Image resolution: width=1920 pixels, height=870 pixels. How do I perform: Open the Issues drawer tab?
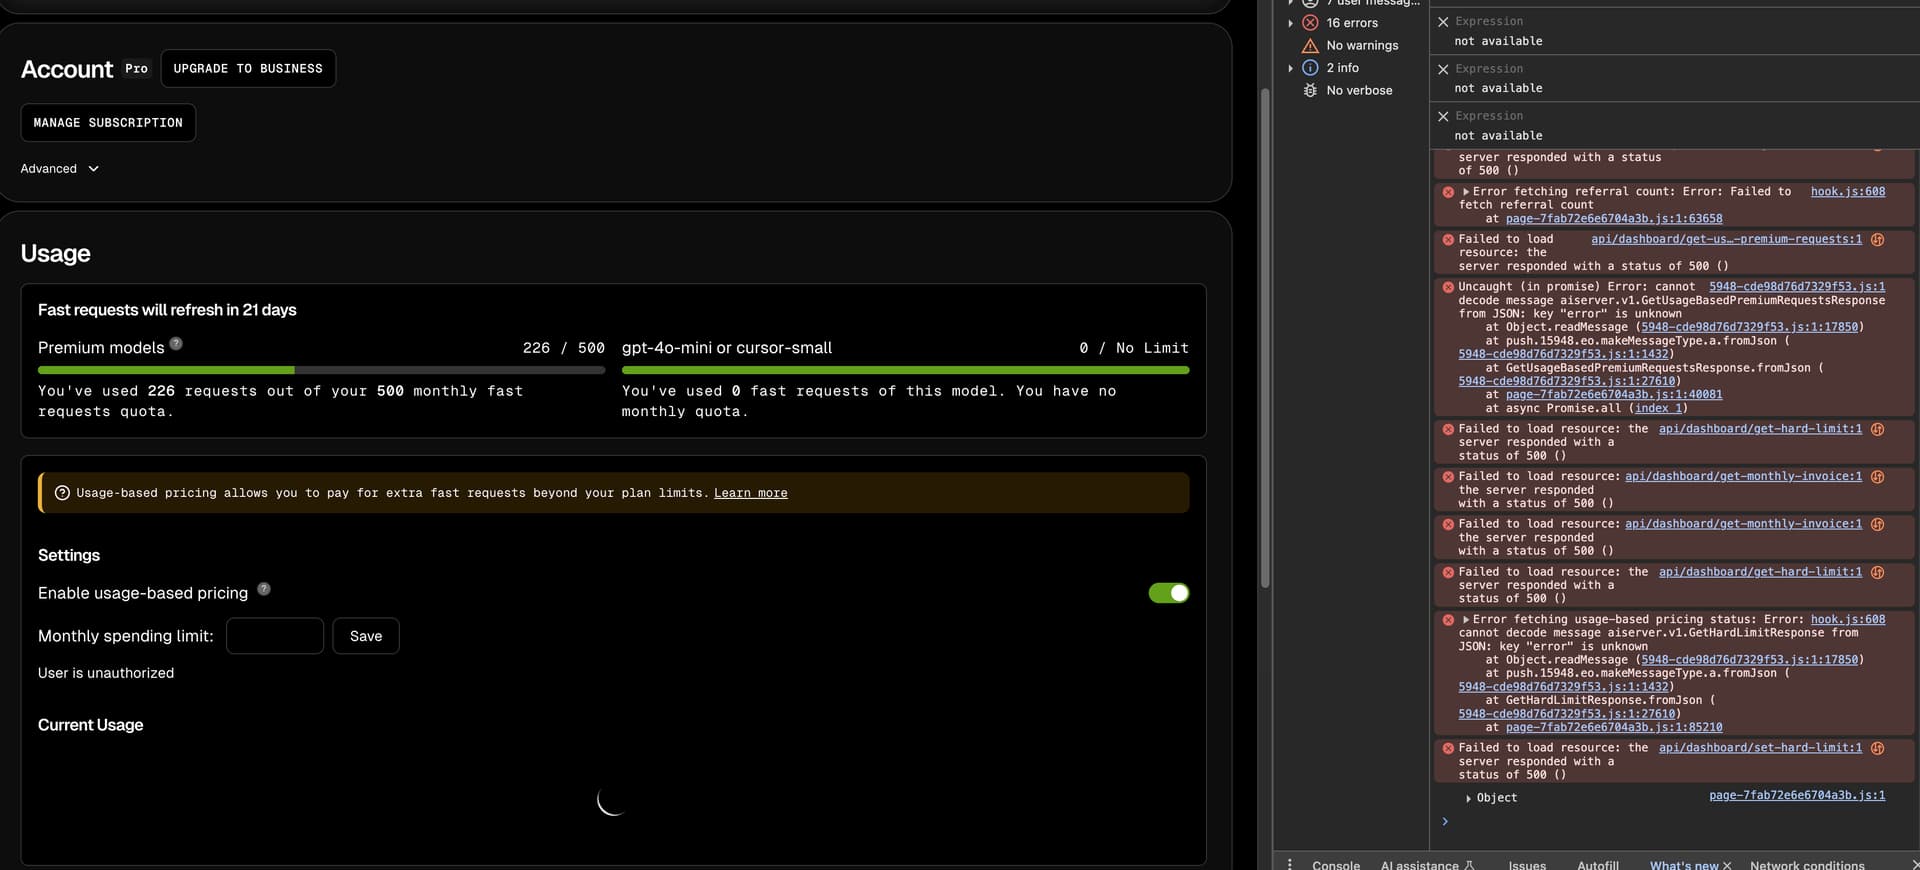click(1527, 865)
